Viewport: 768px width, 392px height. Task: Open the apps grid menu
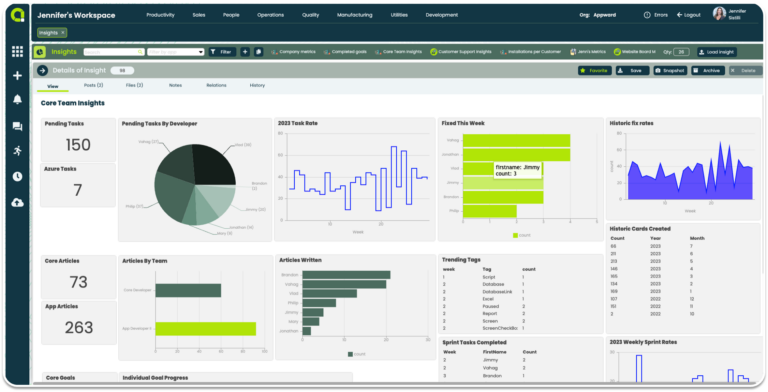point(18,51)
